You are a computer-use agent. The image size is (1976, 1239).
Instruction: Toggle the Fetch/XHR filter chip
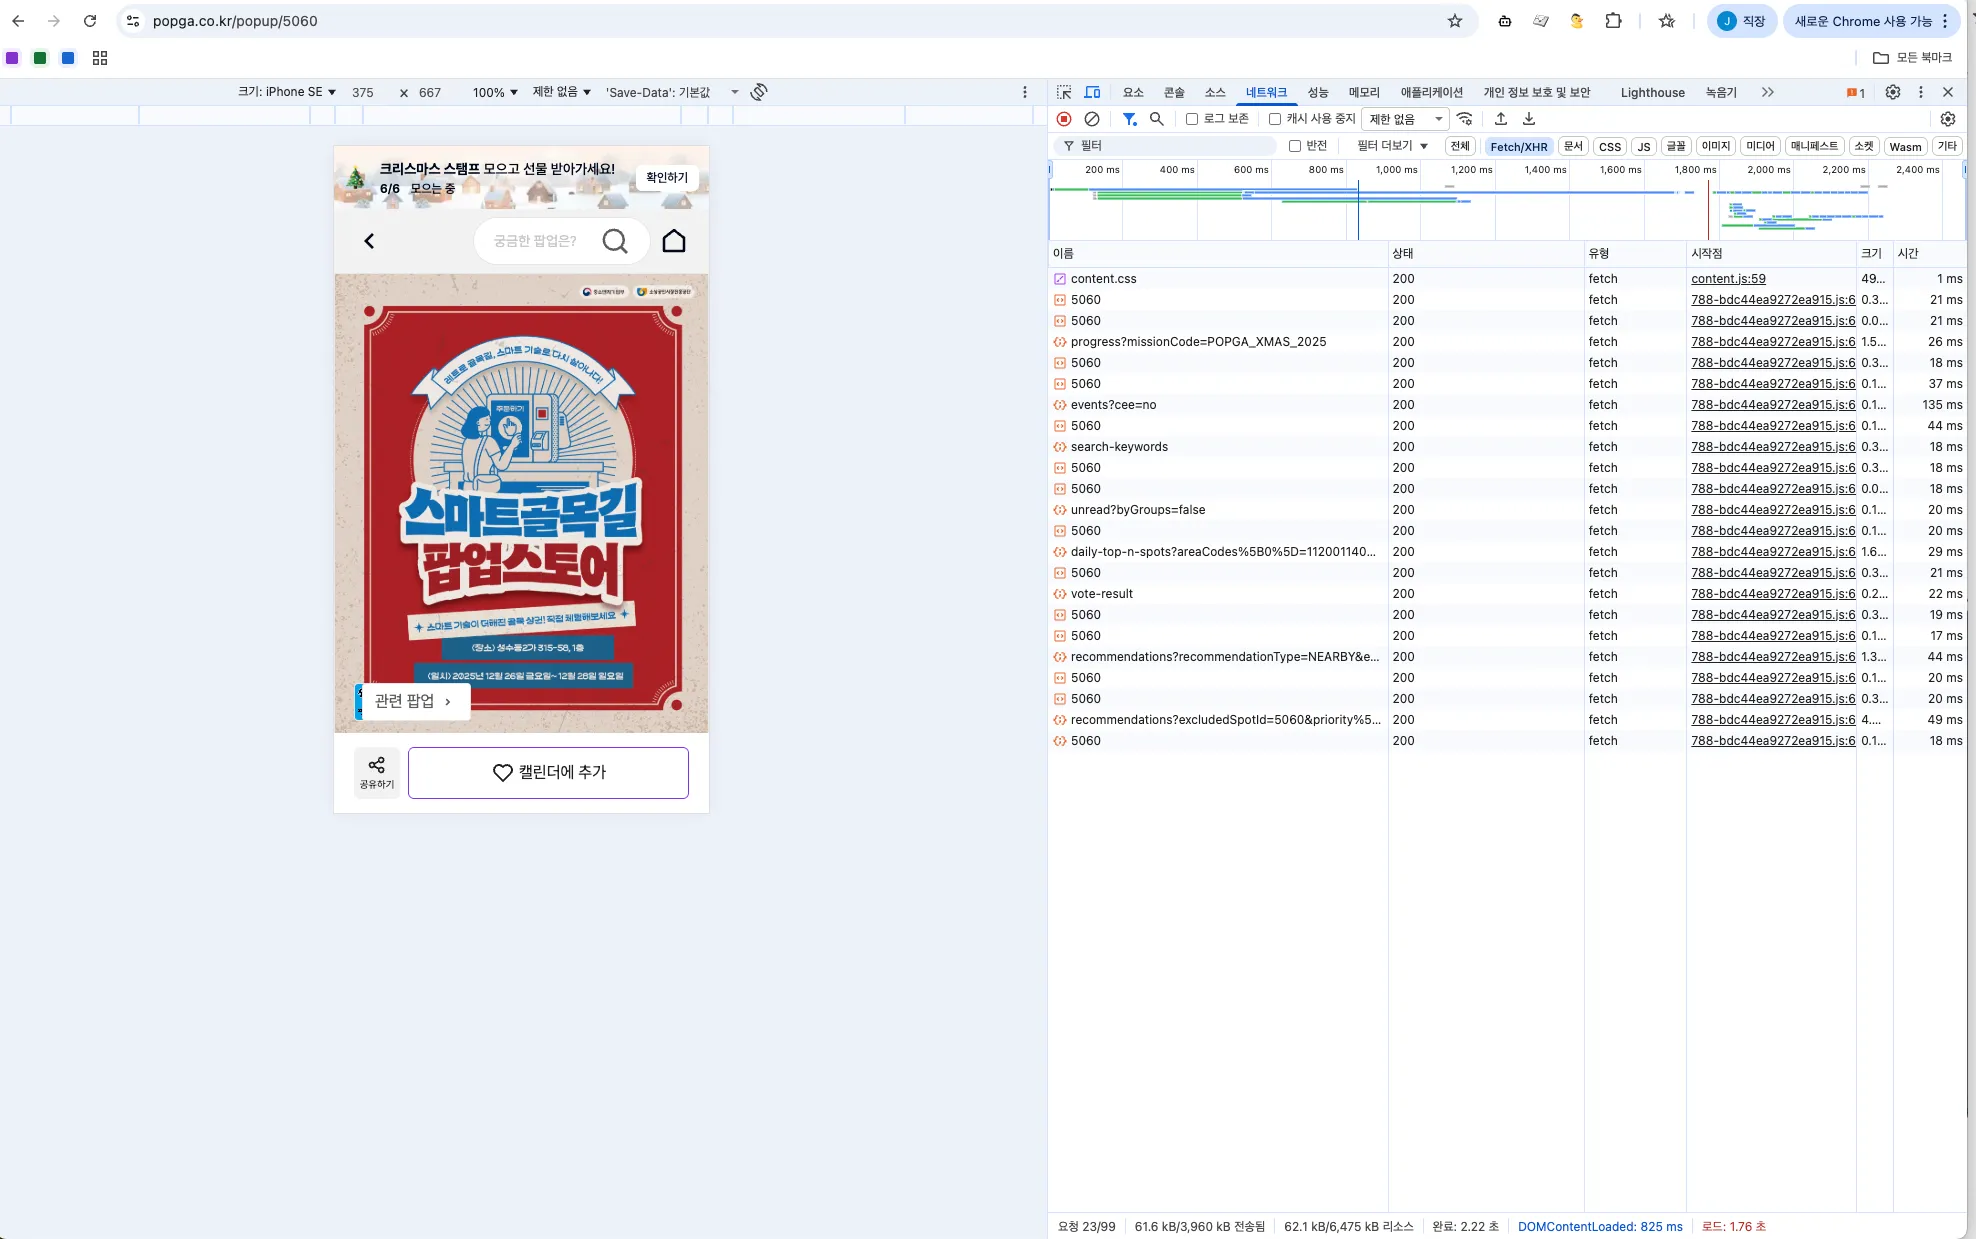click(x=1518, y=146)
